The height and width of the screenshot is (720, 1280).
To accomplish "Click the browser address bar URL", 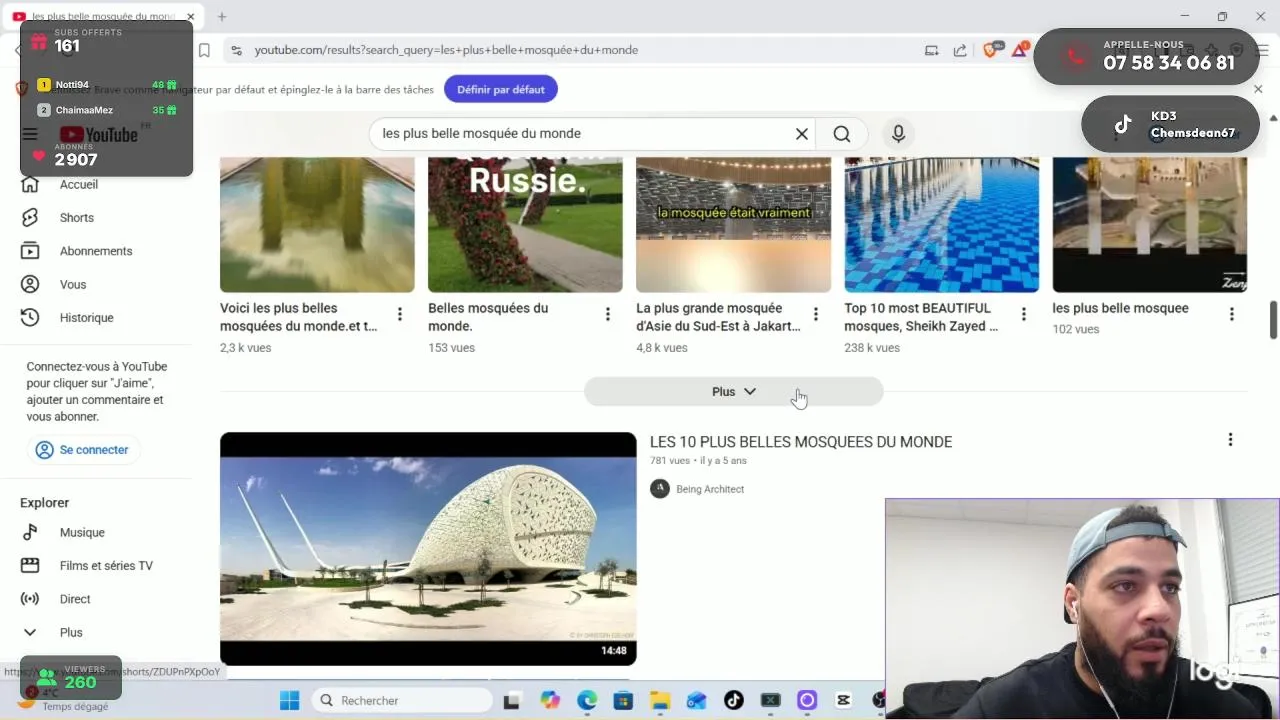I will point(446,50).
